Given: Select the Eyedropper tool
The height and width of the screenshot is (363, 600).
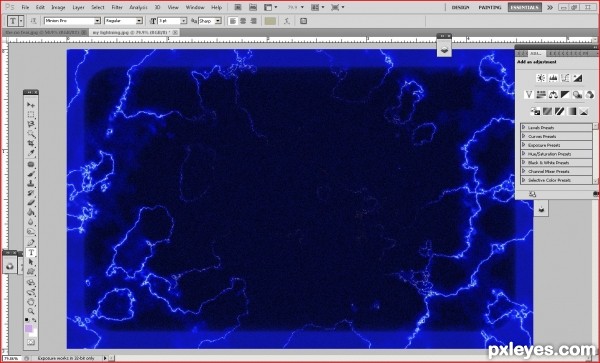Looking at the screenshot, I should tap(31, 153).
